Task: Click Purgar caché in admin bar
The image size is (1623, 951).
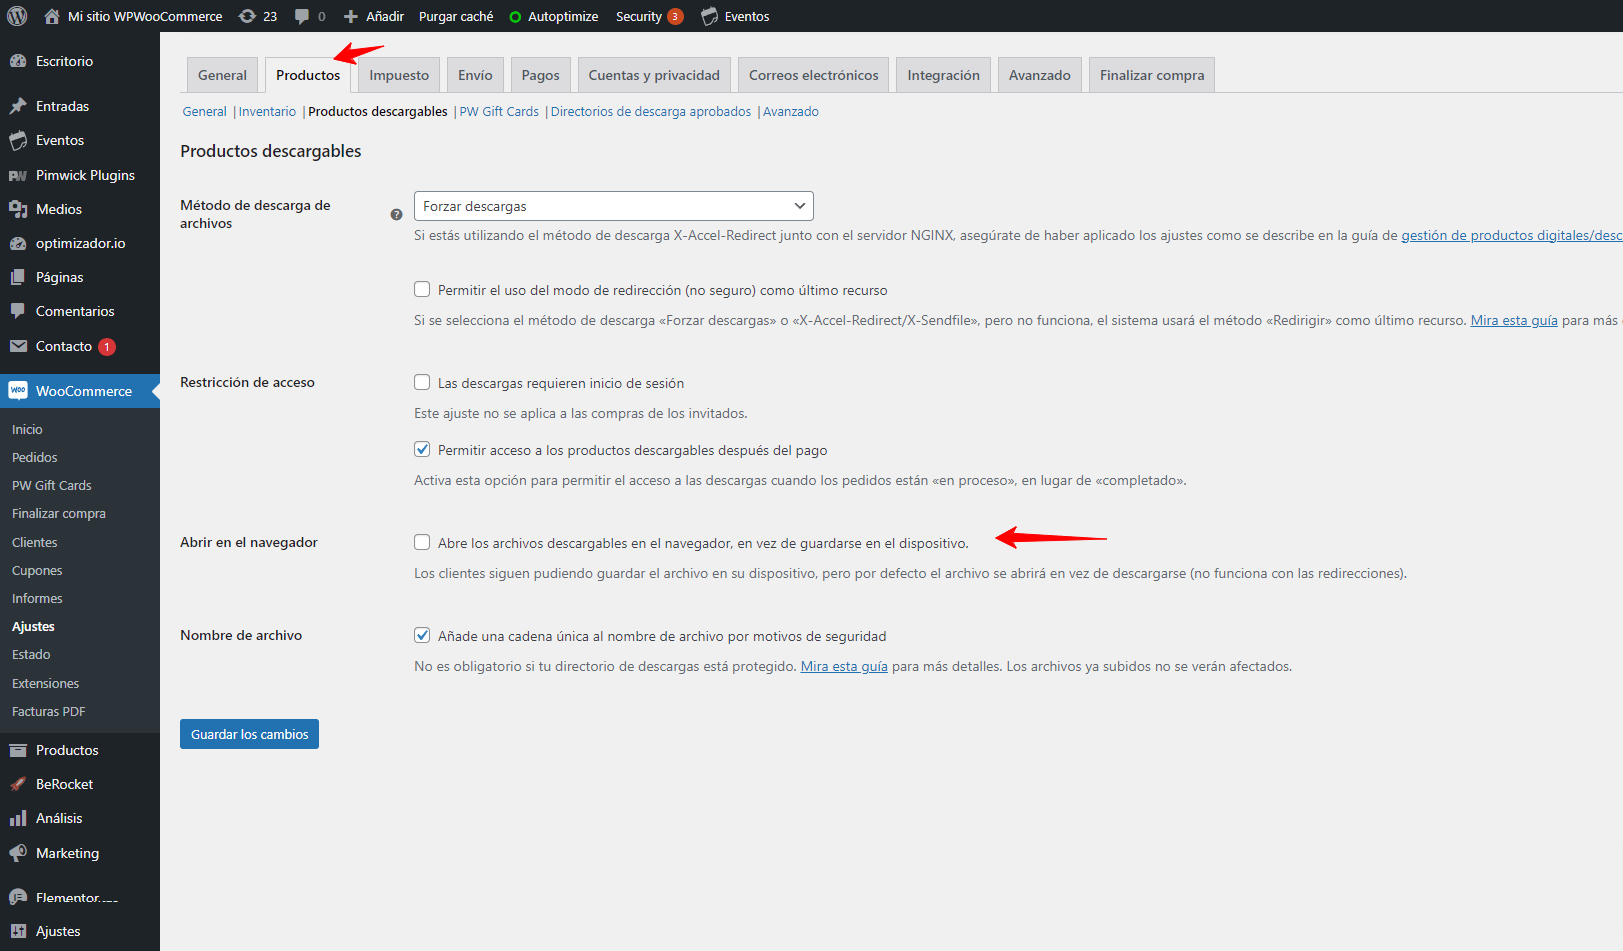Action: click(456, 16)
